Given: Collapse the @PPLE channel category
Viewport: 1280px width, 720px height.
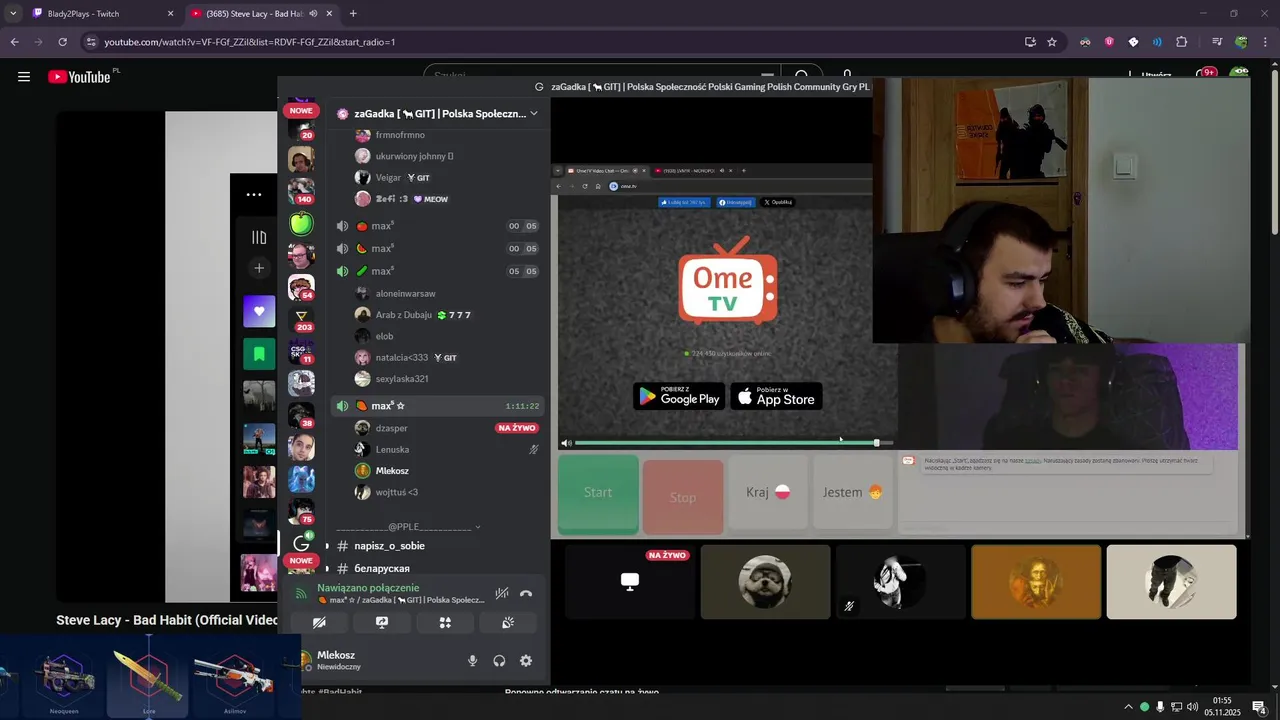Looking at the screenshot, I should 408,526.
